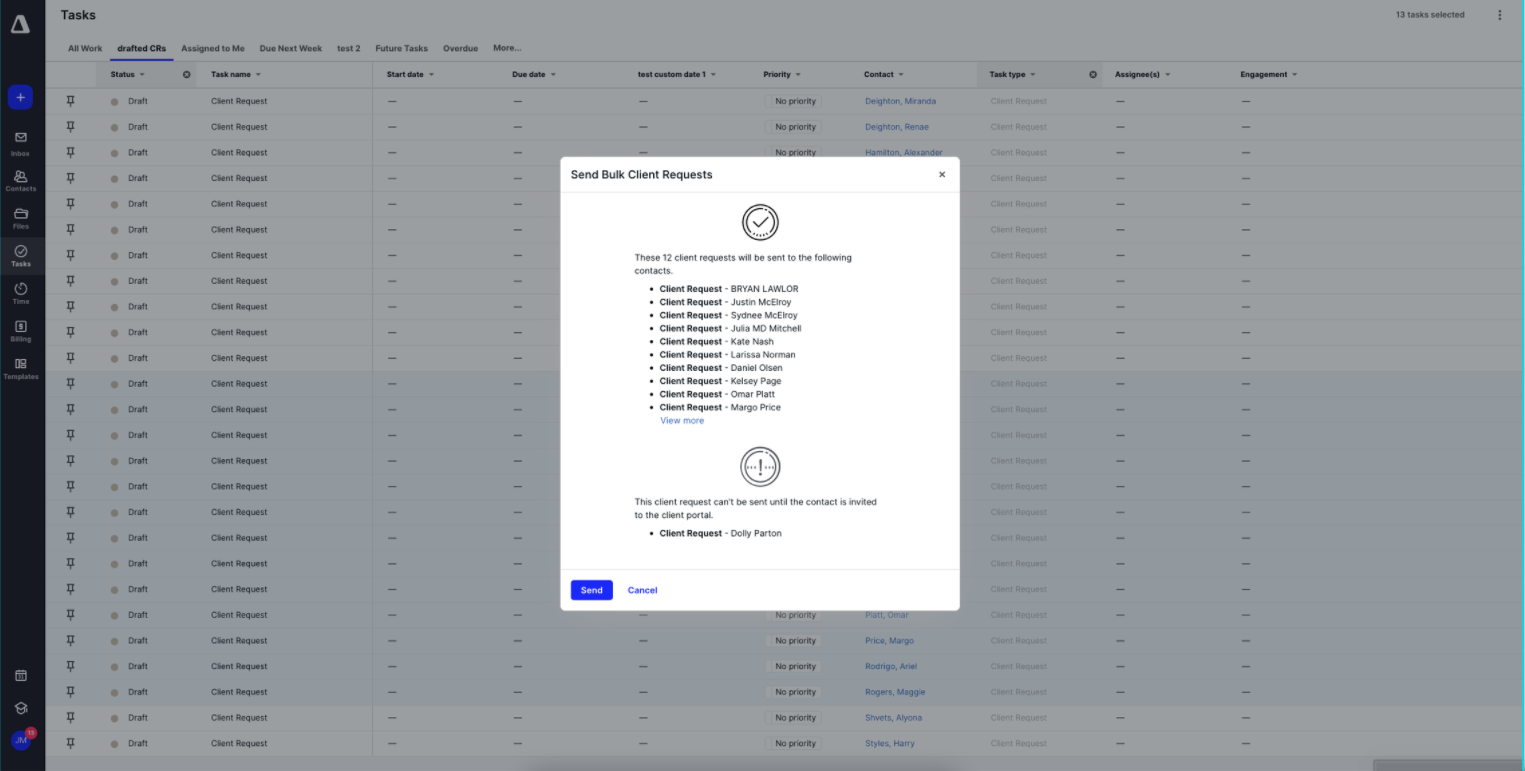The image size is (1525, 771).
Task: Open the calendar icon in sidebar bottom
Action: [20, 675]
